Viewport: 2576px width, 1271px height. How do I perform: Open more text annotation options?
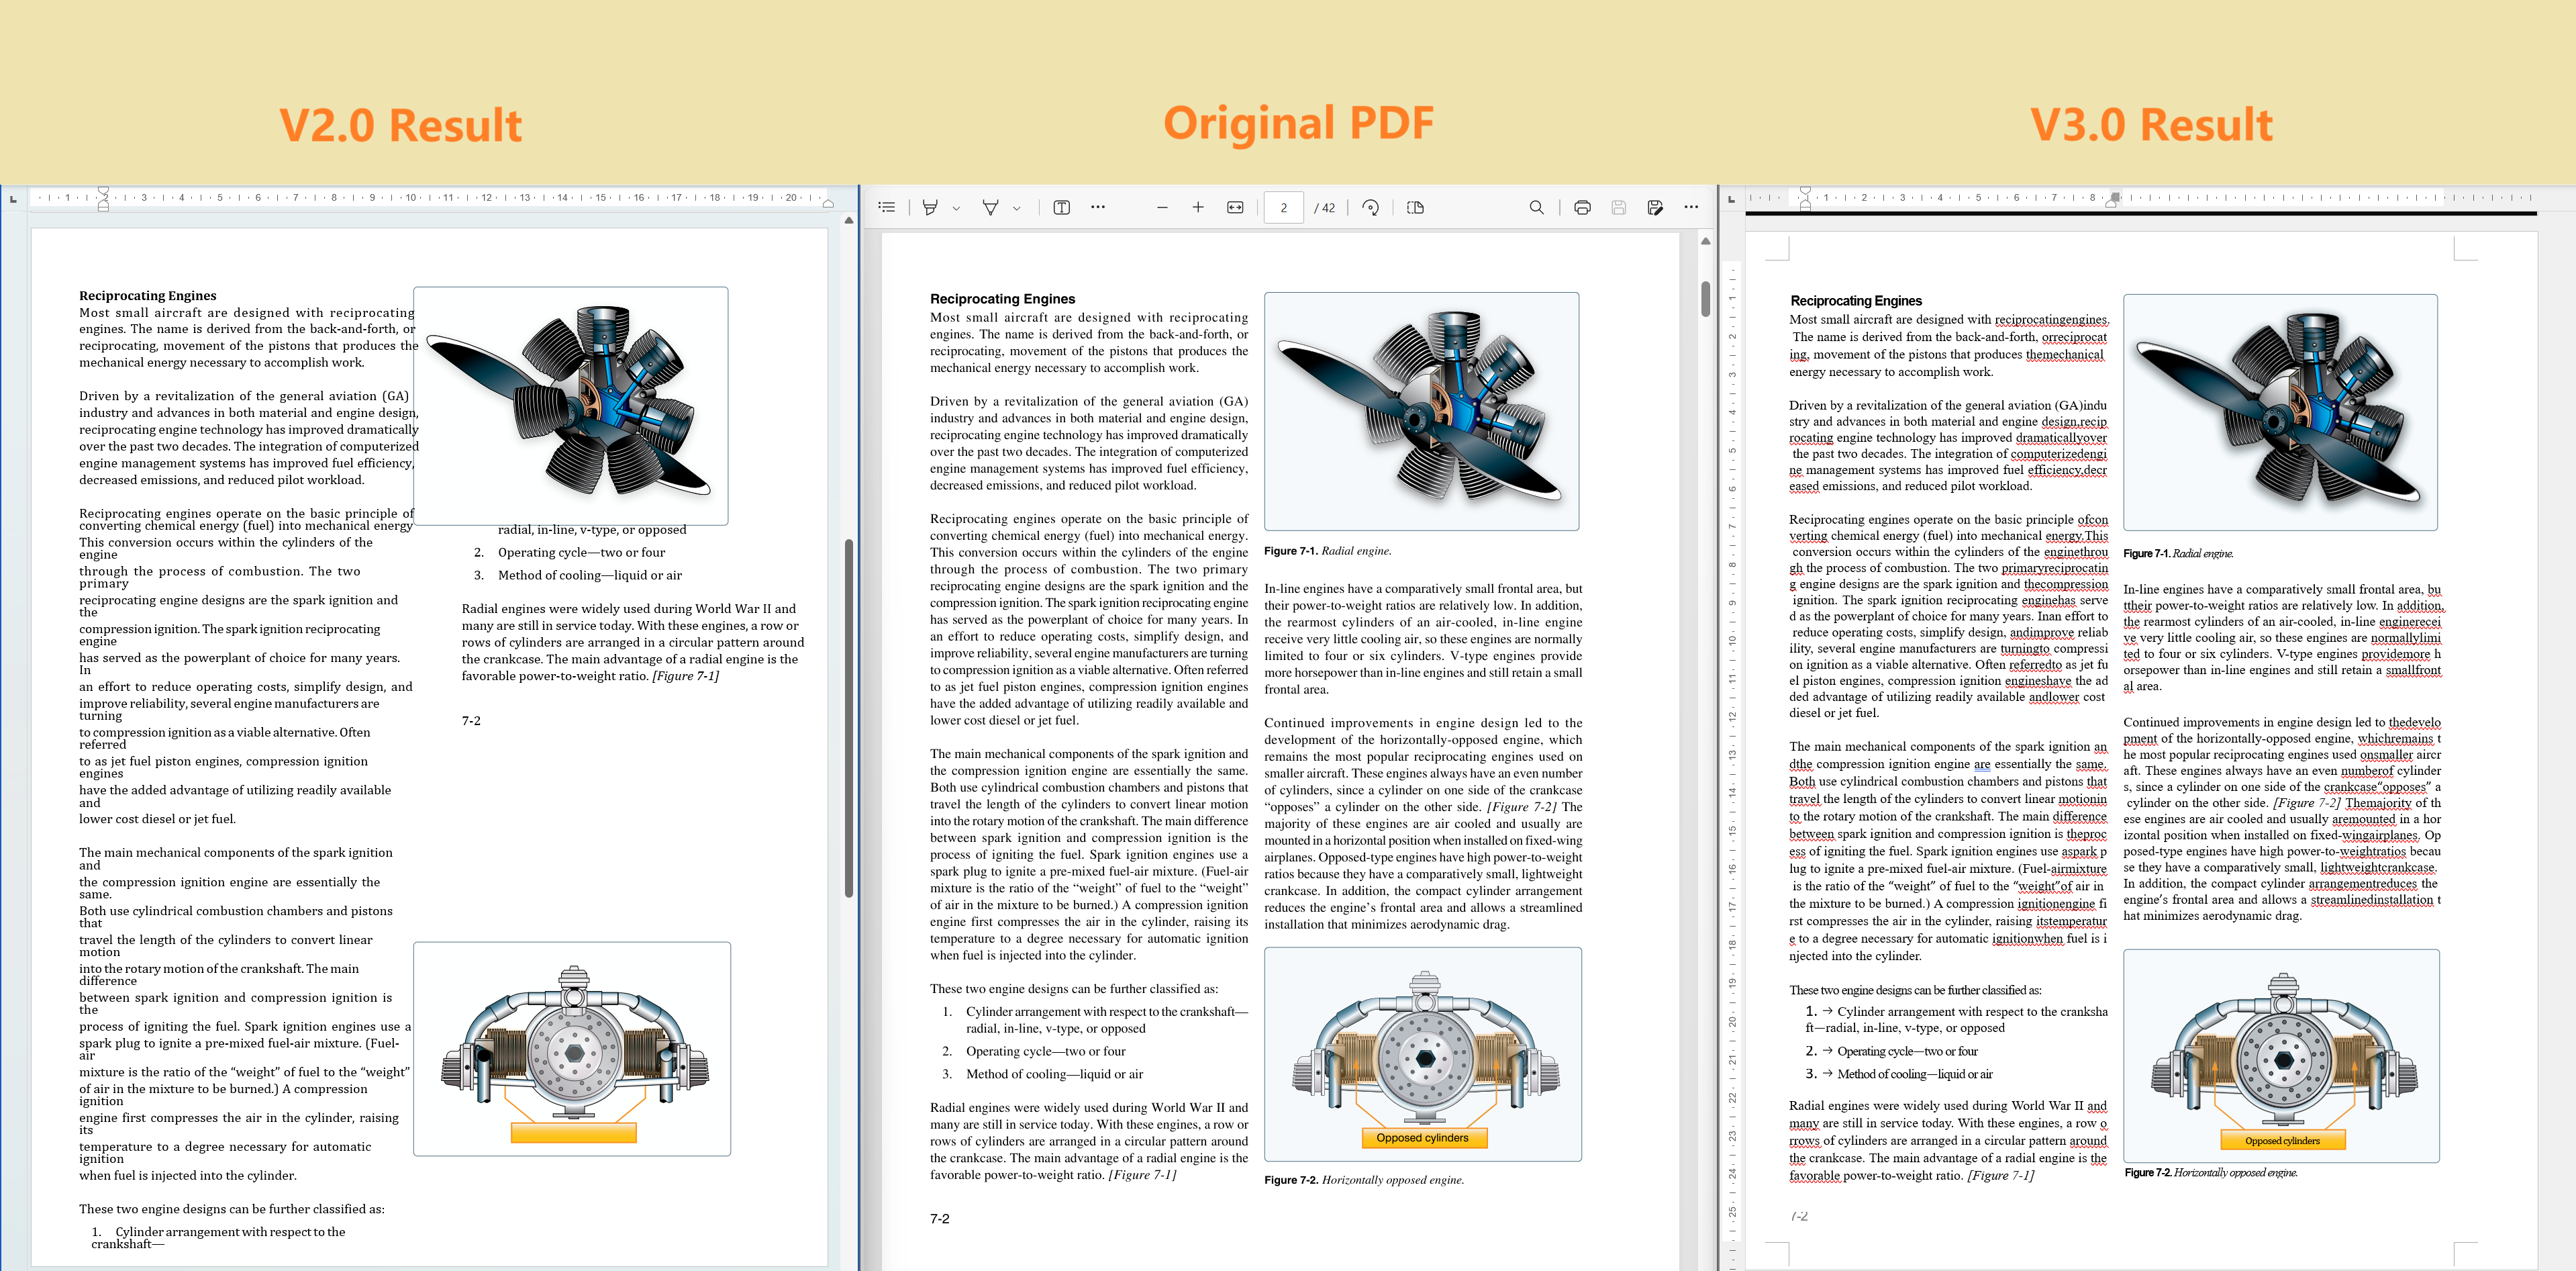[1098, 207]
